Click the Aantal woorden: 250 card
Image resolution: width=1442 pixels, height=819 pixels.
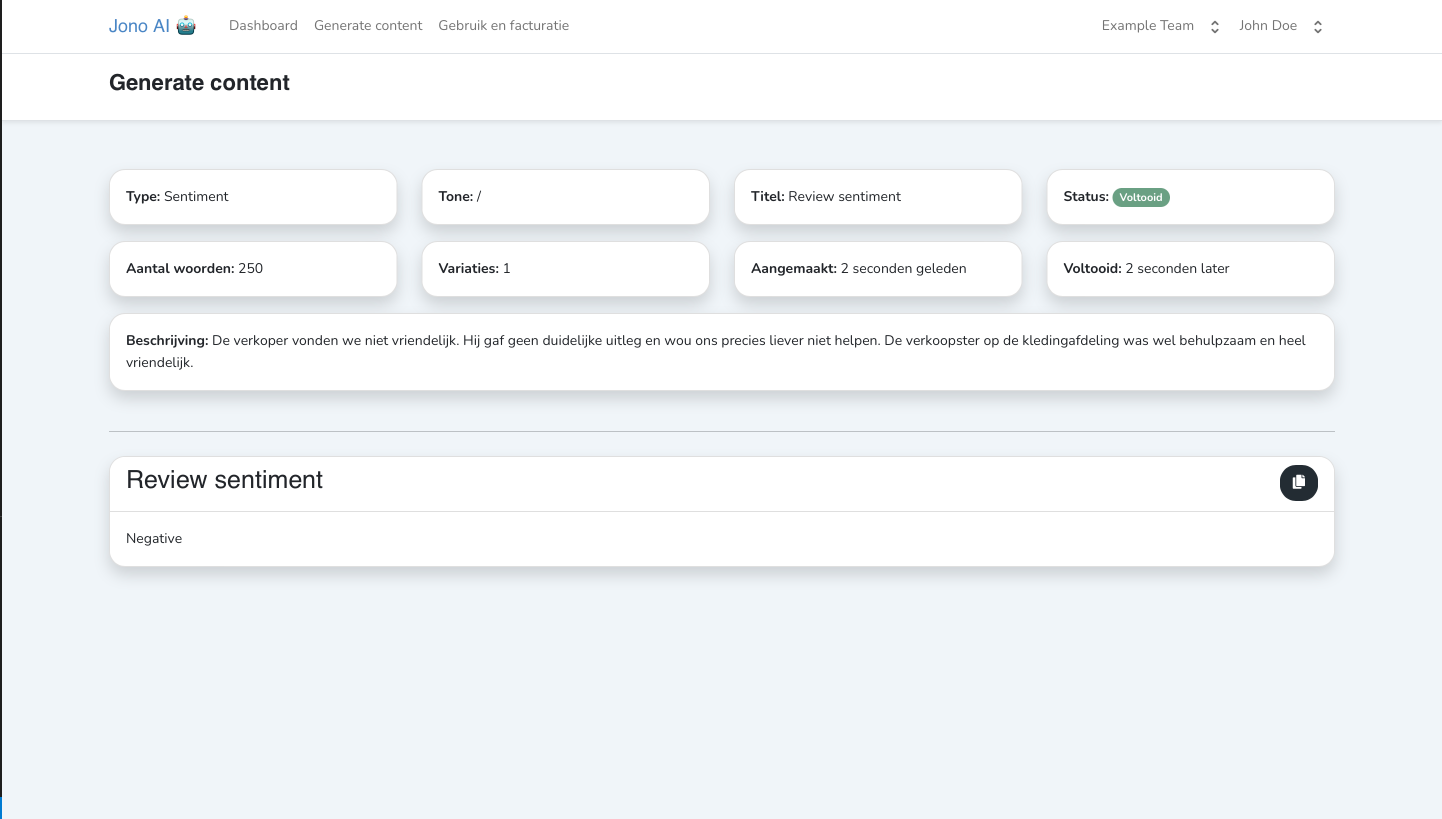click(x=252, y=269)
